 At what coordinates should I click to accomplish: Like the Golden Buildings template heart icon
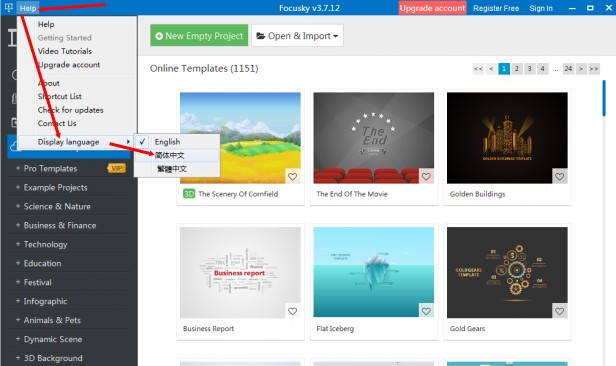(559, 177)
